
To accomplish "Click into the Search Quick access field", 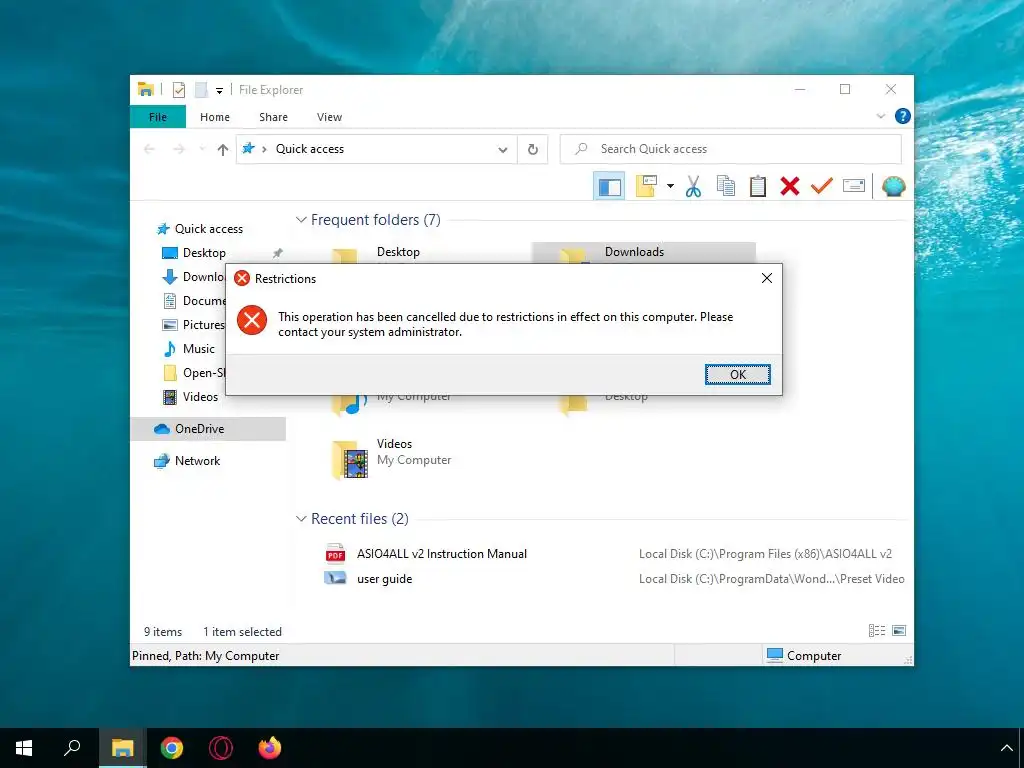I will [731, 149].
